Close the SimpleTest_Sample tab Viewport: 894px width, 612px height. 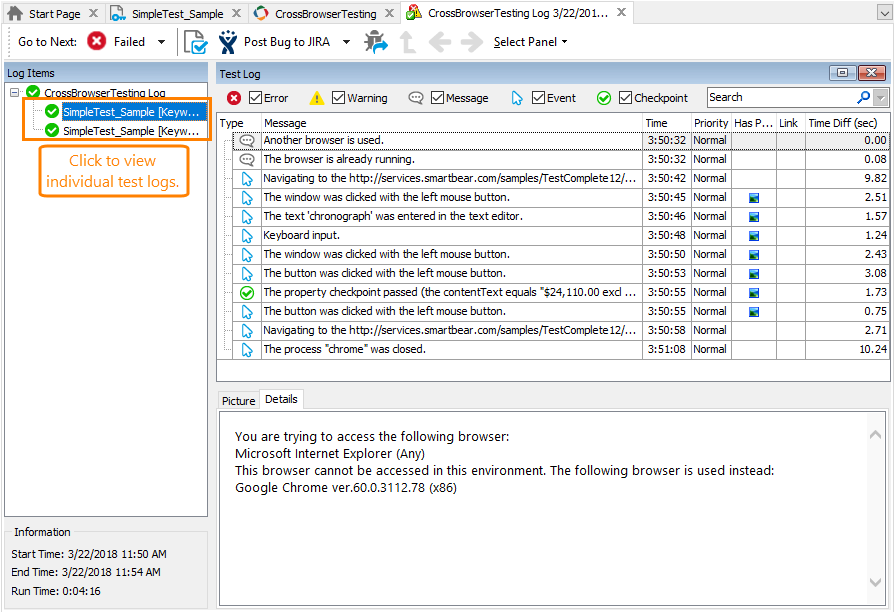237,13
